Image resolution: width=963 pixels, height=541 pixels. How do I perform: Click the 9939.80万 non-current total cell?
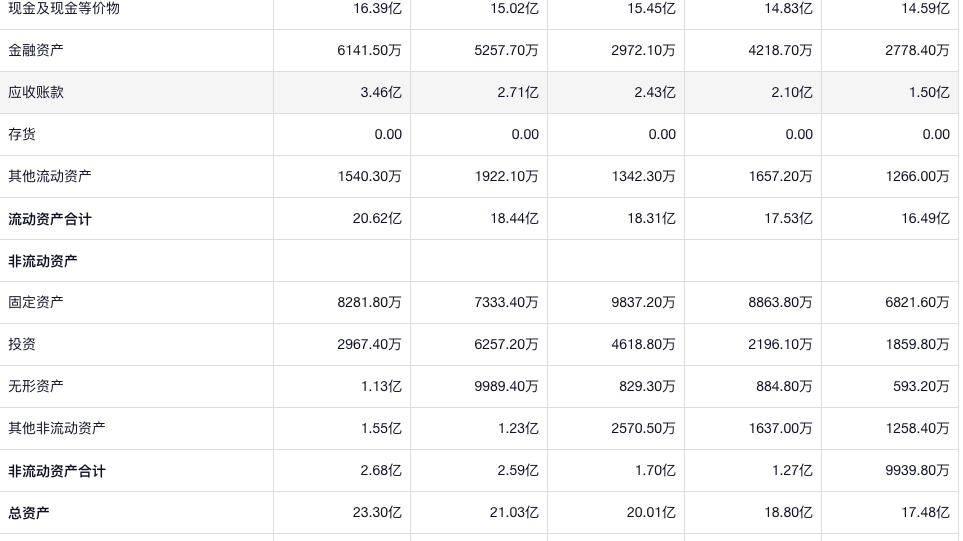917,471
